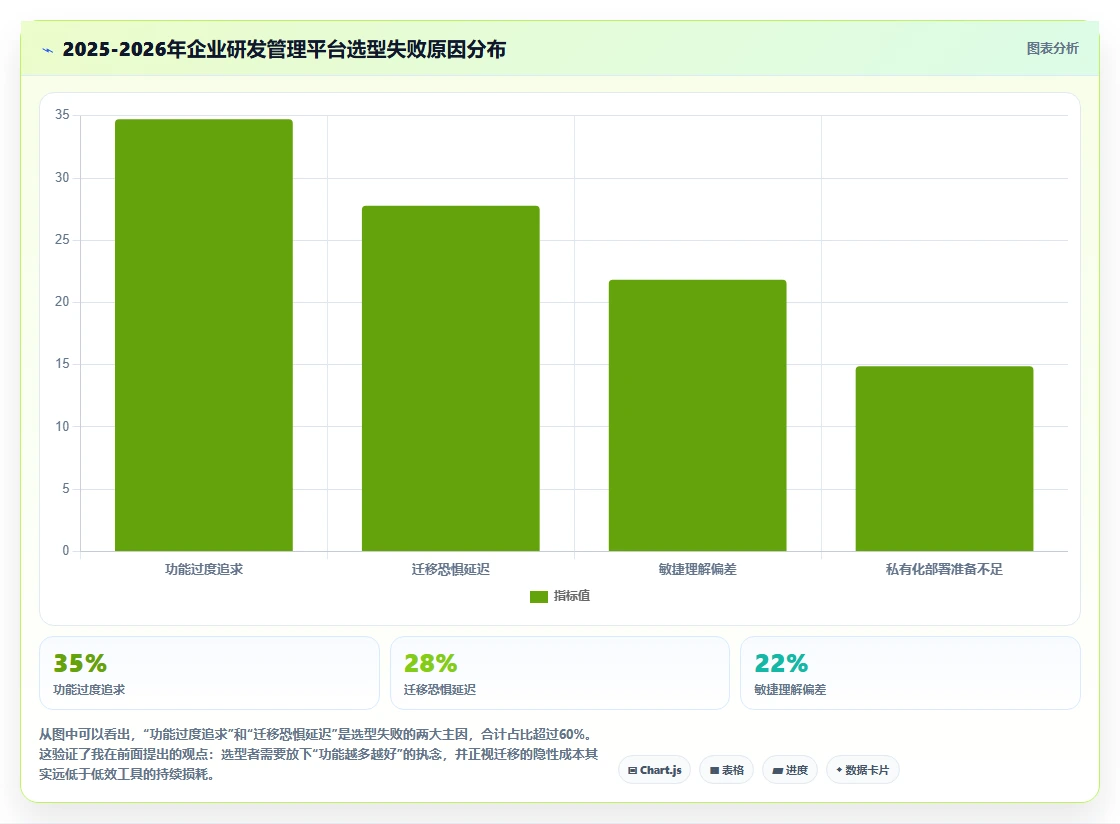Click x-axis label 私有化部署准备不足
The height and width of the screenshot is (824, 1120).
[x=944, y=569]
